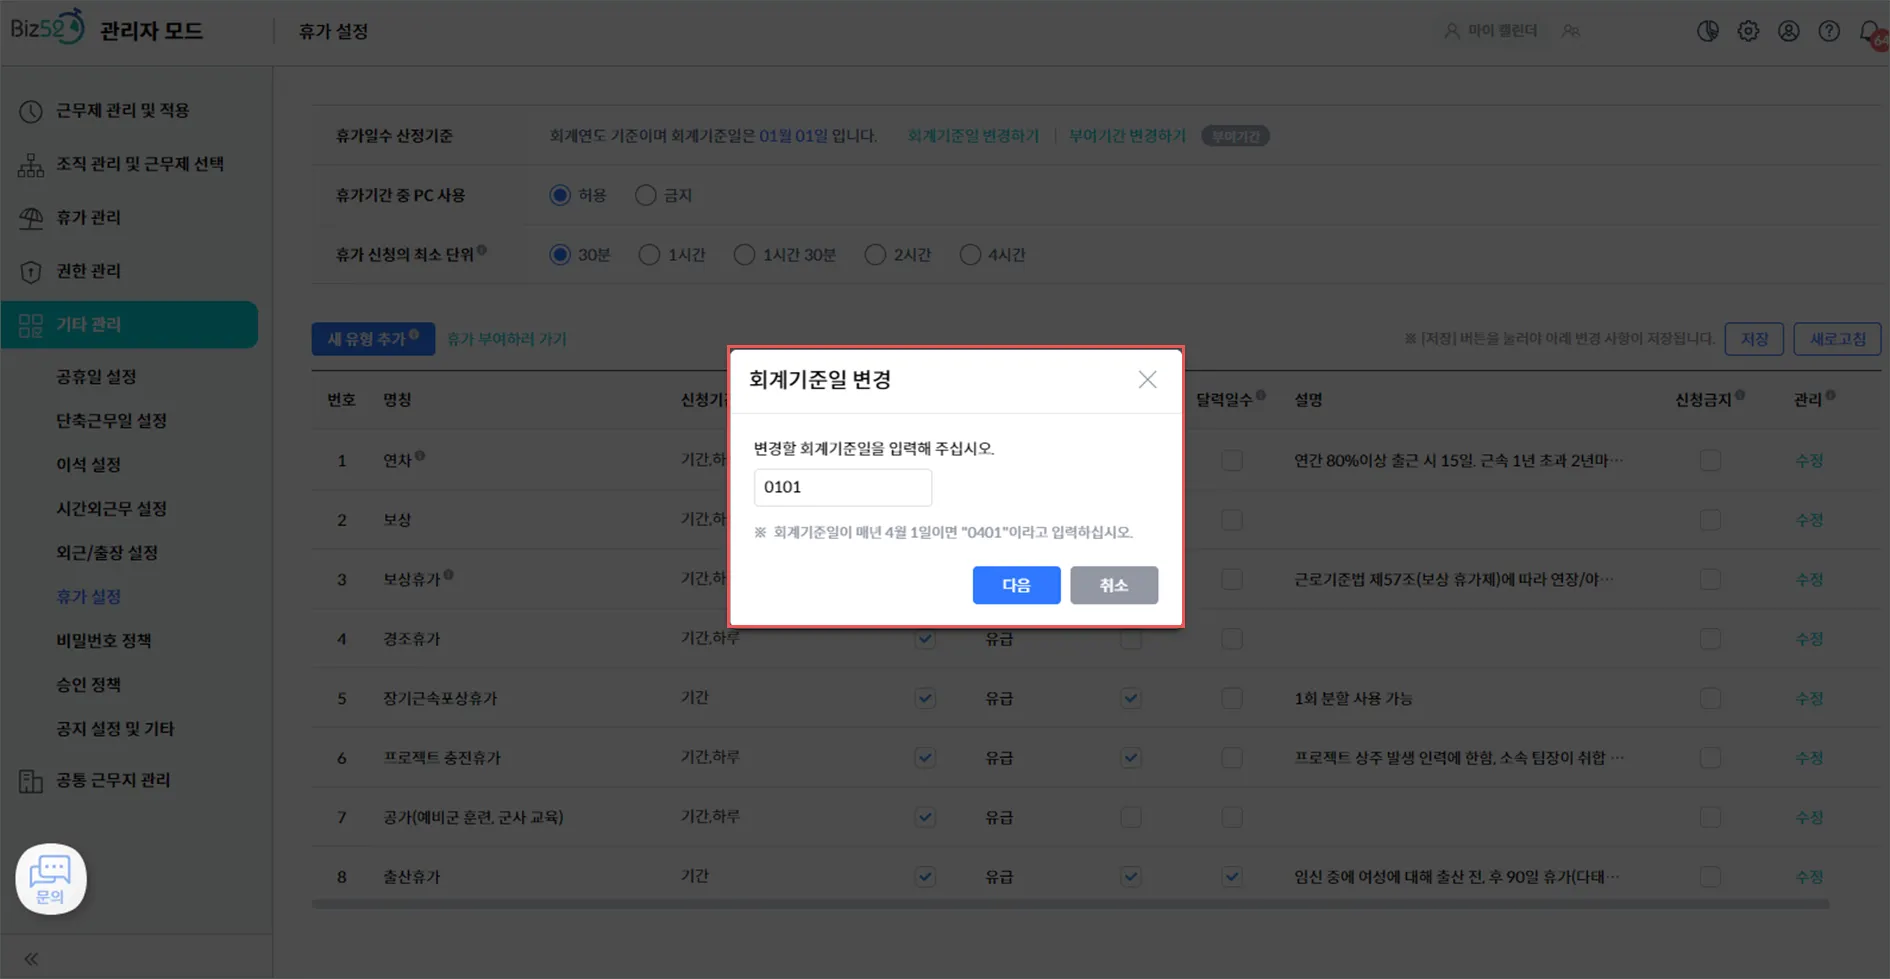This screenshot has height=979, width=1890.
Task: Select 허용 for PC use during leave
Action: (560, 195)
